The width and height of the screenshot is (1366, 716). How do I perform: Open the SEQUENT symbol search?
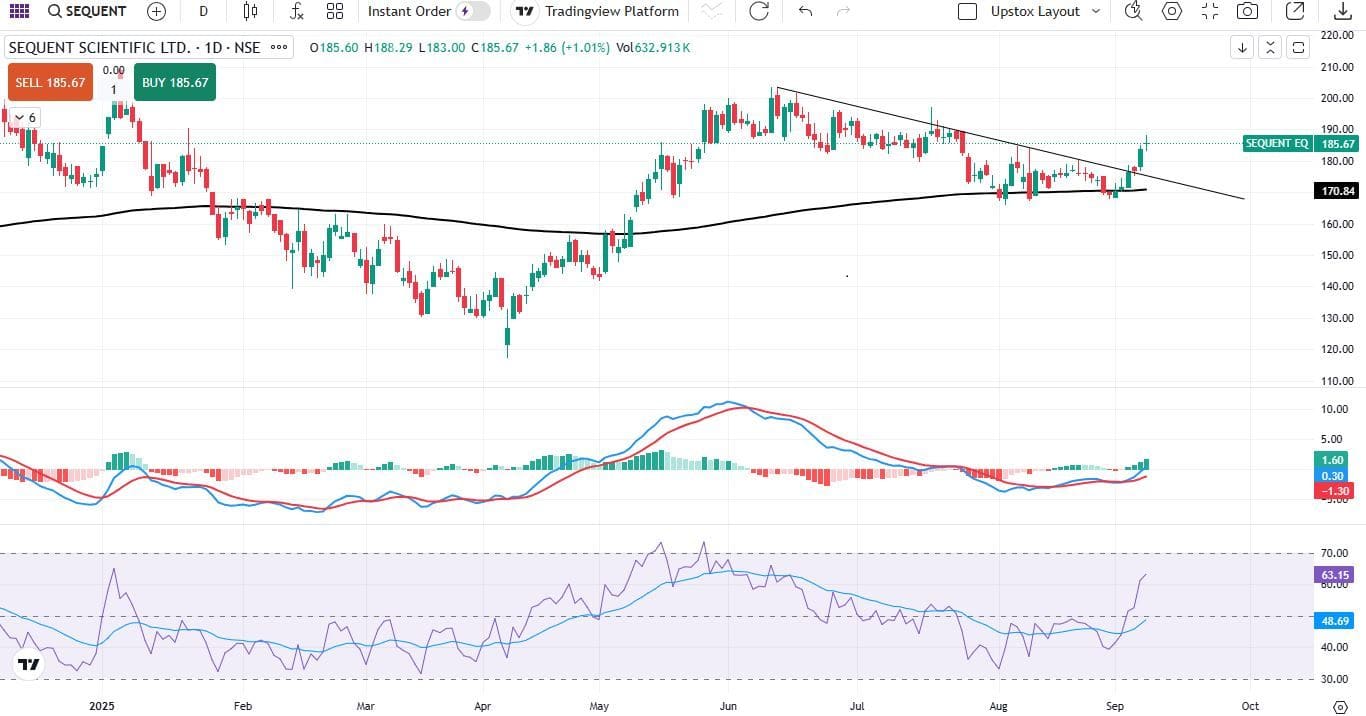tap(88, 11)
